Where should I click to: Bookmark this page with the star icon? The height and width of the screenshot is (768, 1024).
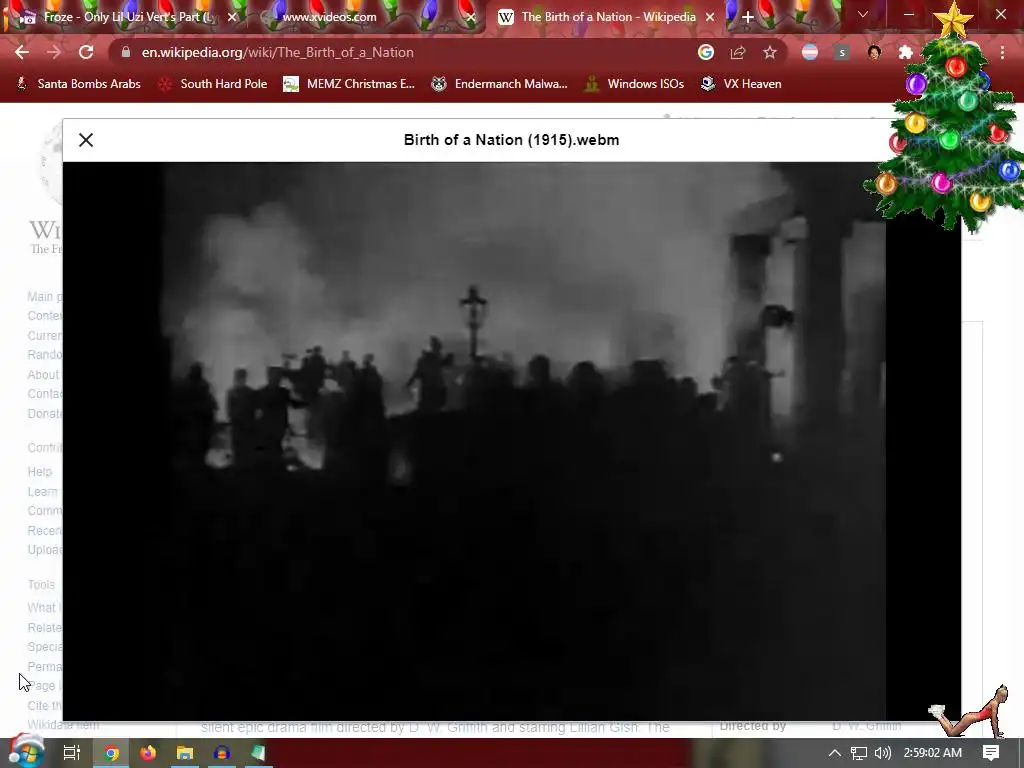click(770, 52)
